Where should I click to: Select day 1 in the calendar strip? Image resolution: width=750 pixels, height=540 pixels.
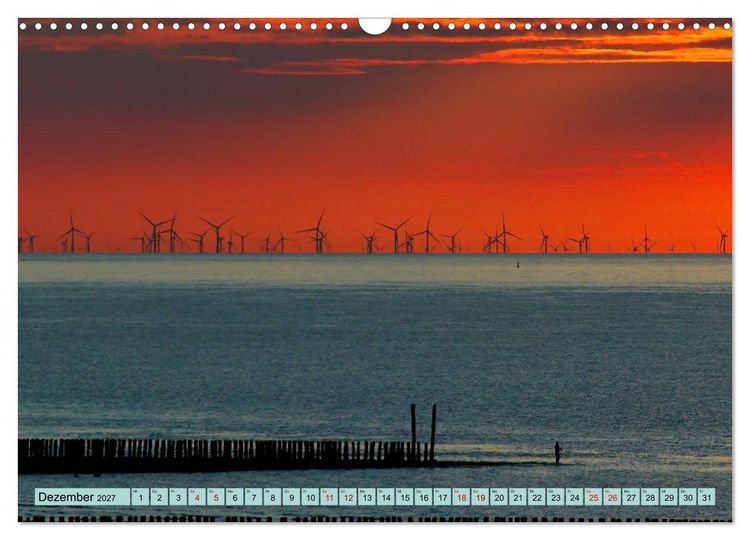(x=140, y=497)
